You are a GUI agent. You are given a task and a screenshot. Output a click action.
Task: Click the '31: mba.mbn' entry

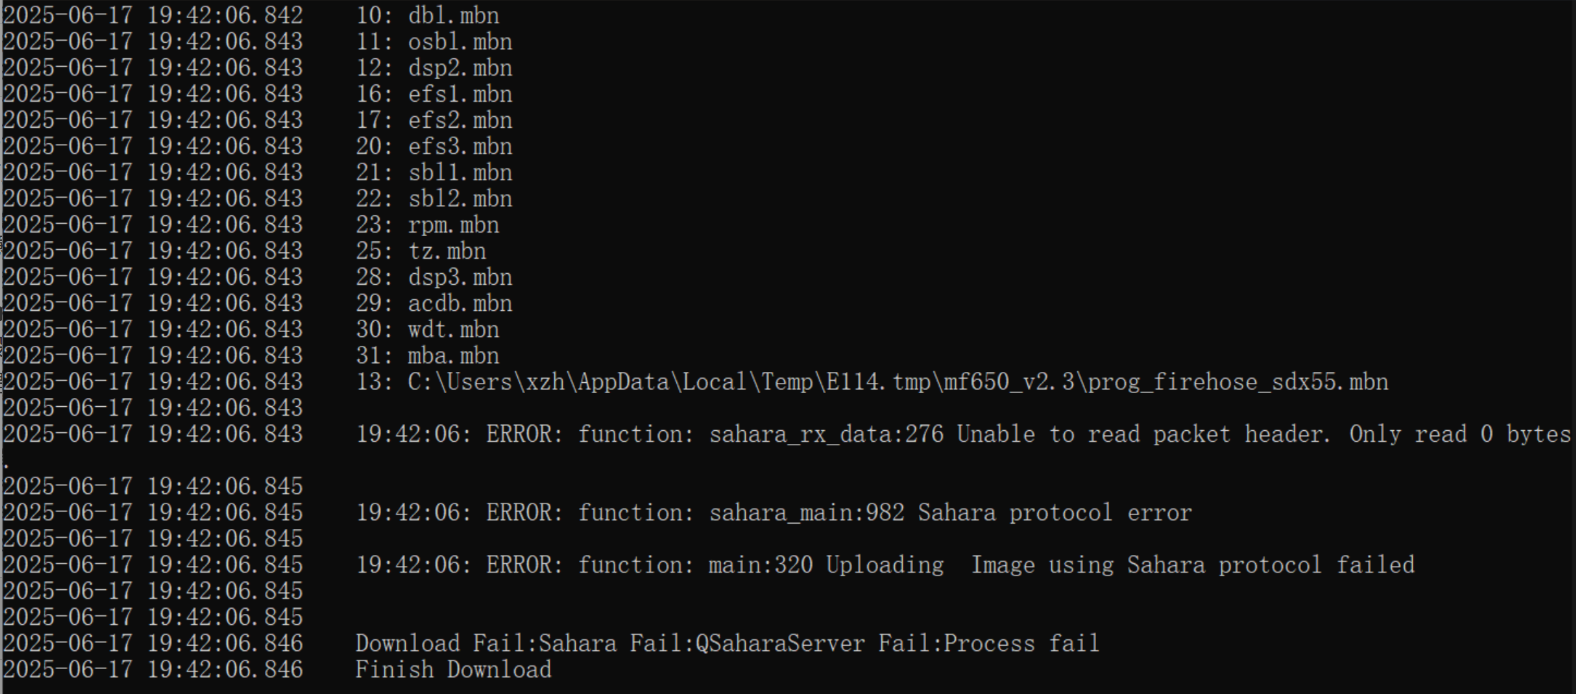tap(428, 355)
